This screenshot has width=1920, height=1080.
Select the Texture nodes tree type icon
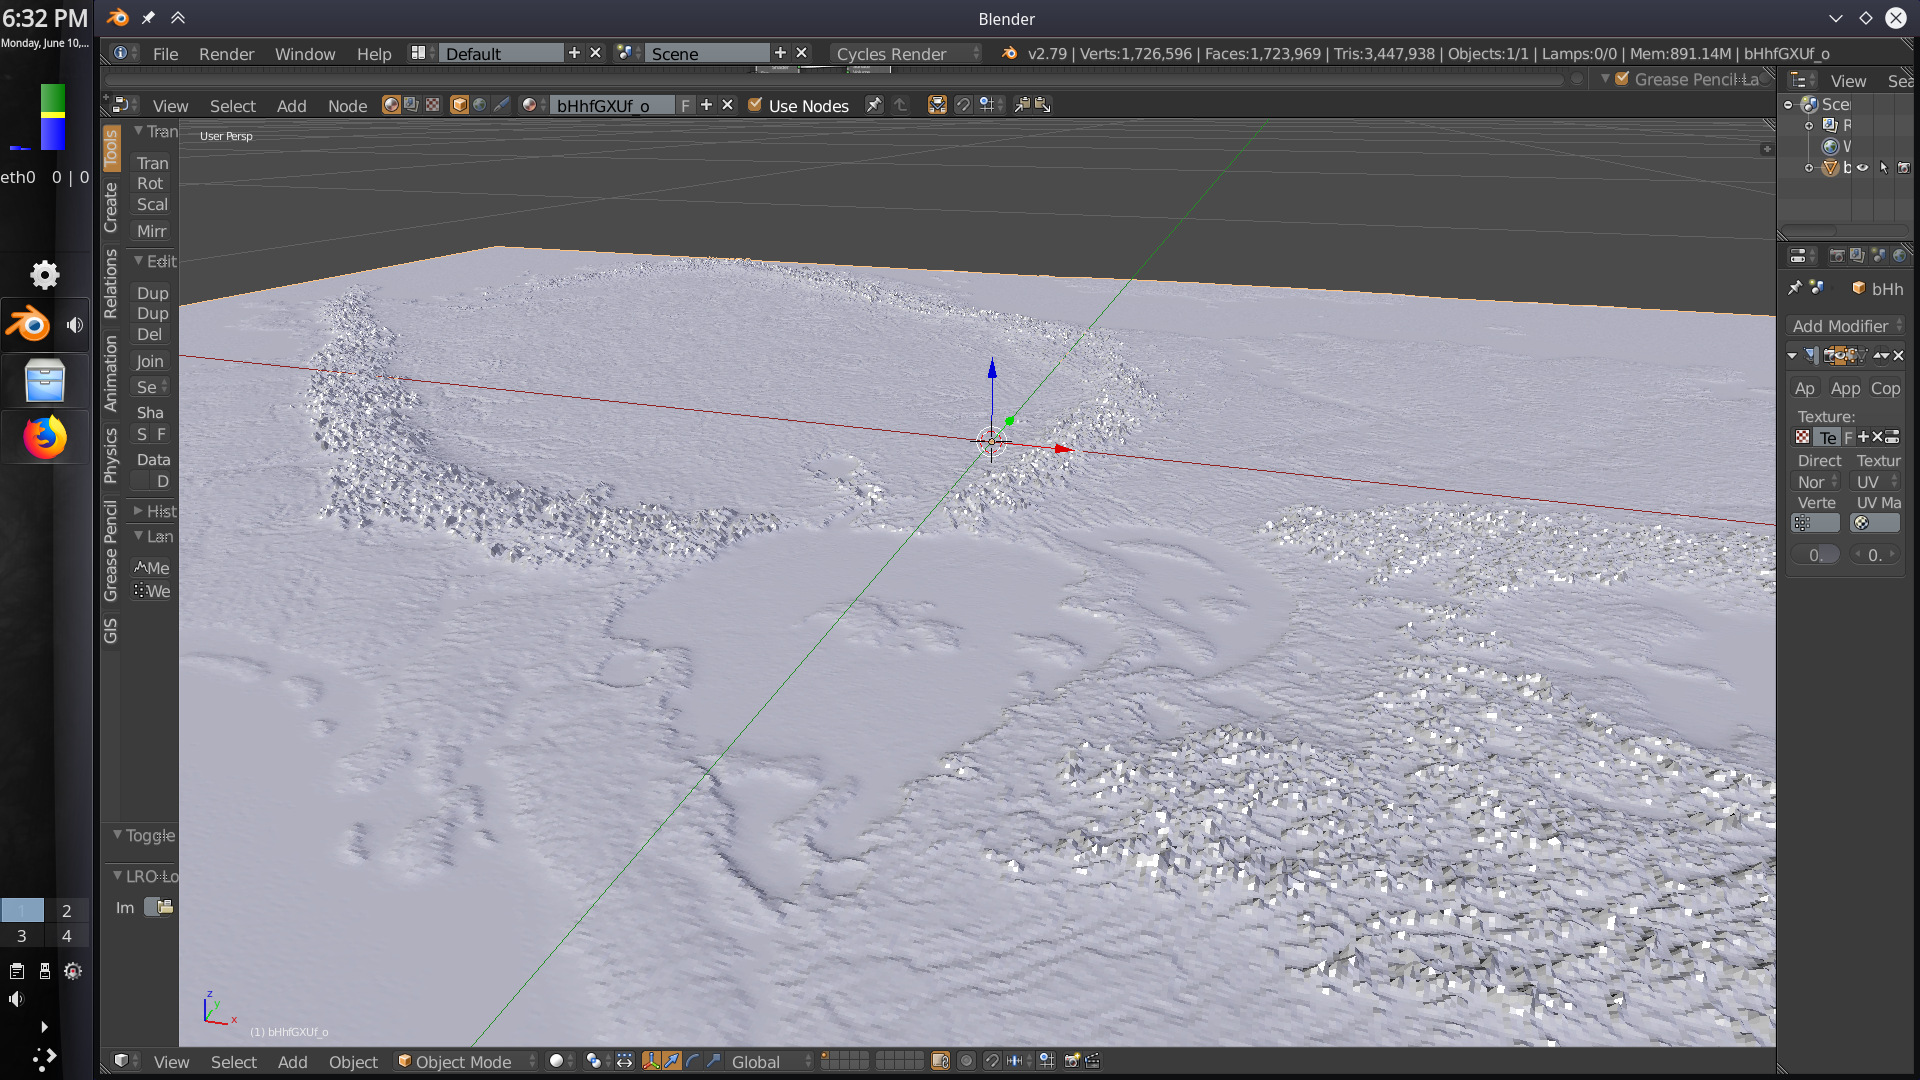(x=432, y=105)
